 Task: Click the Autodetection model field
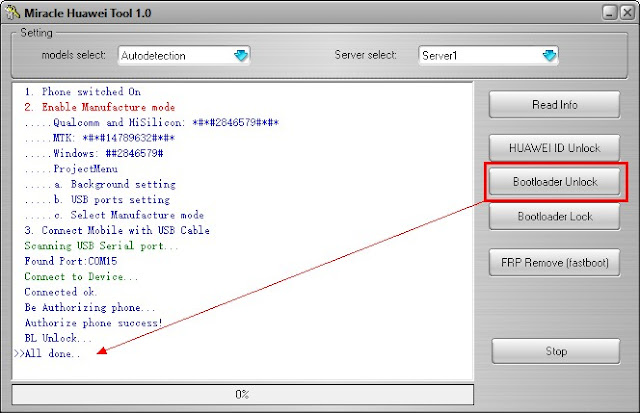click(184, 55)
